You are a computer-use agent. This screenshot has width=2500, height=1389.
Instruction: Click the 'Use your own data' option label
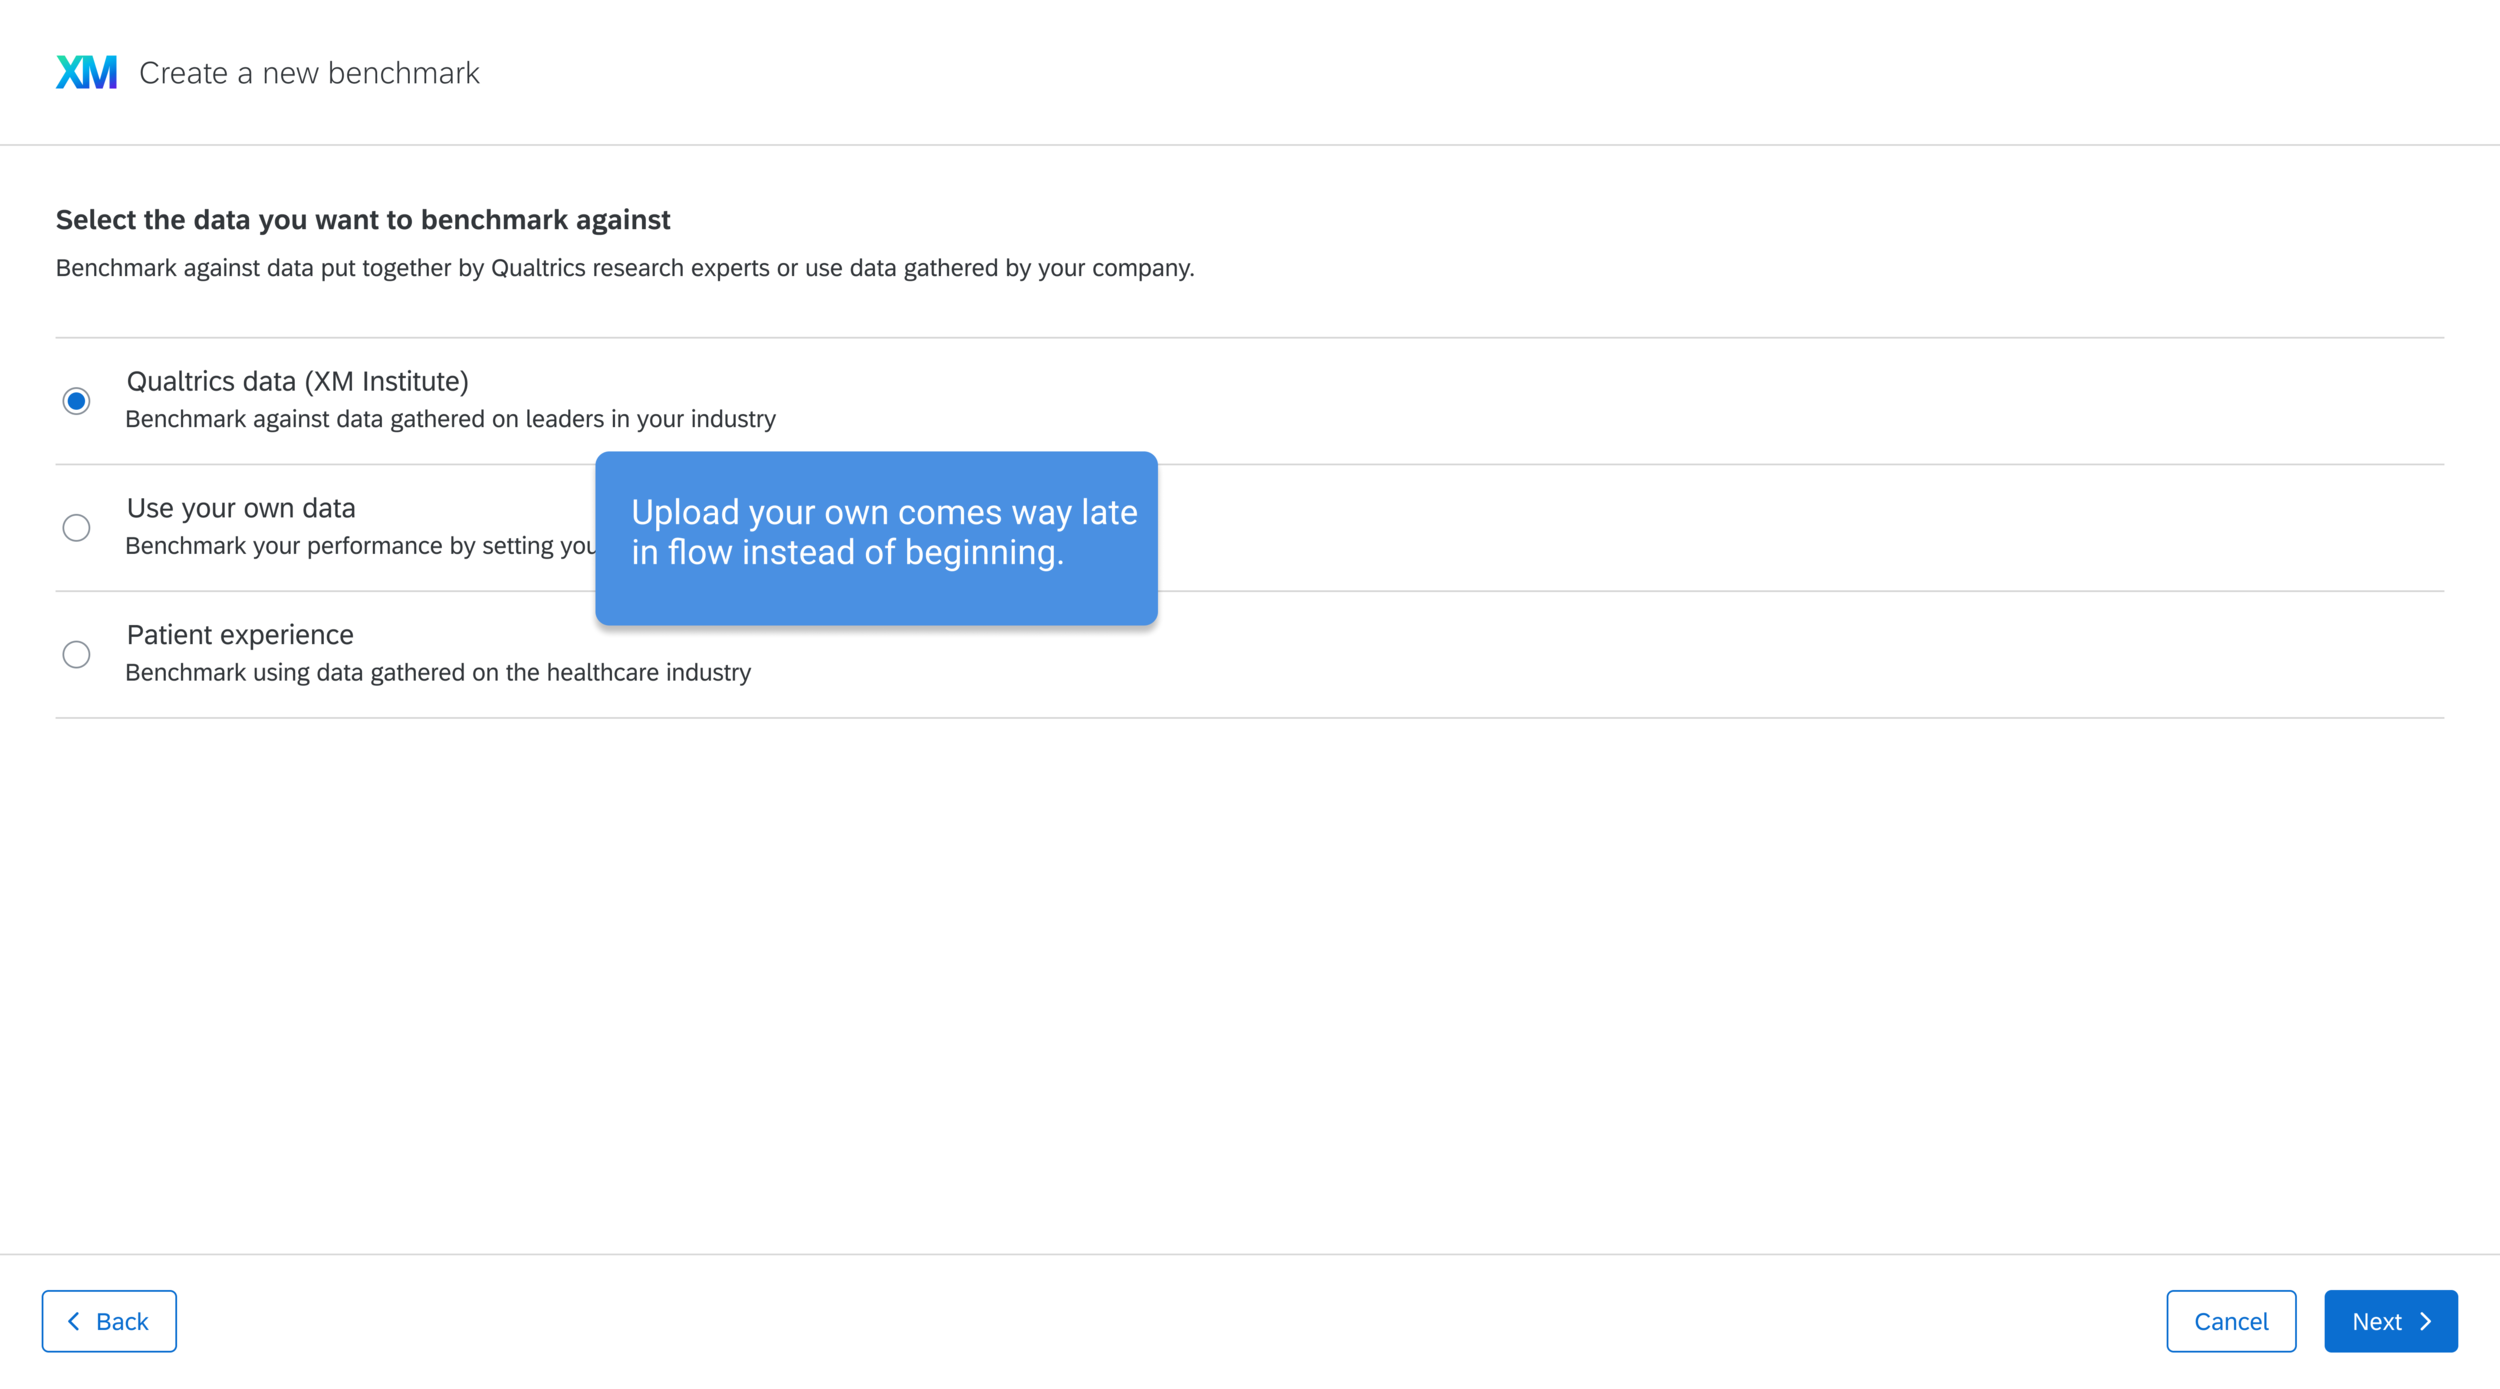coord(241,508)
